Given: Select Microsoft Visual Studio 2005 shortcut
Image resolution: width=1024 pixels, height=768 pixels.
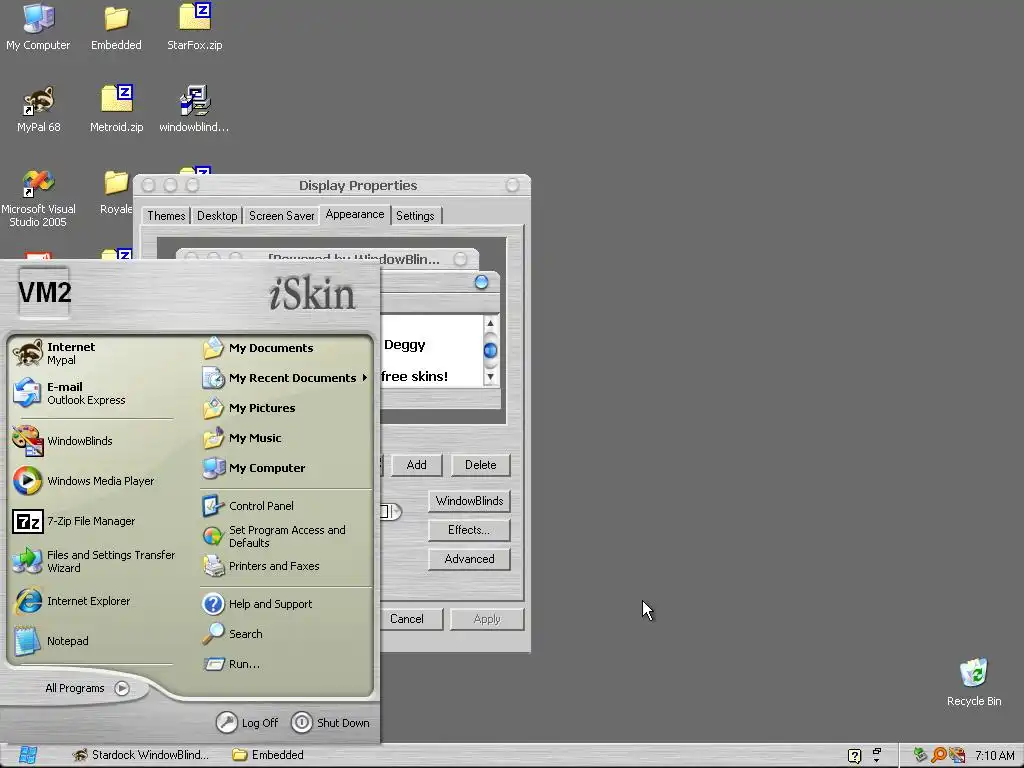Looking at the screenshot, I should [x=38, y=199].
